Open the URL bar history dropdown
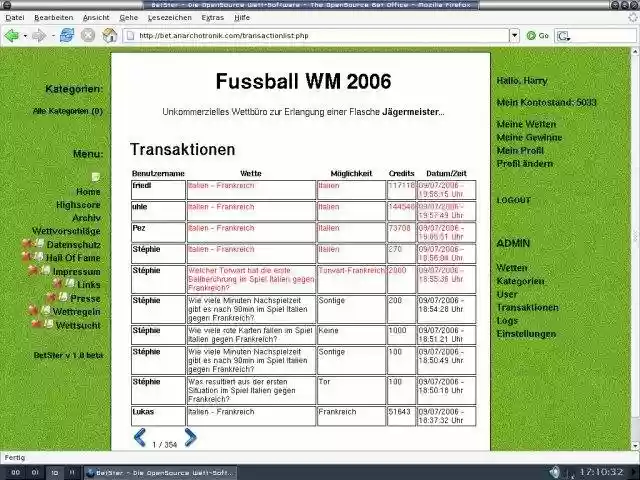The image size is (640, 480). 515,36
